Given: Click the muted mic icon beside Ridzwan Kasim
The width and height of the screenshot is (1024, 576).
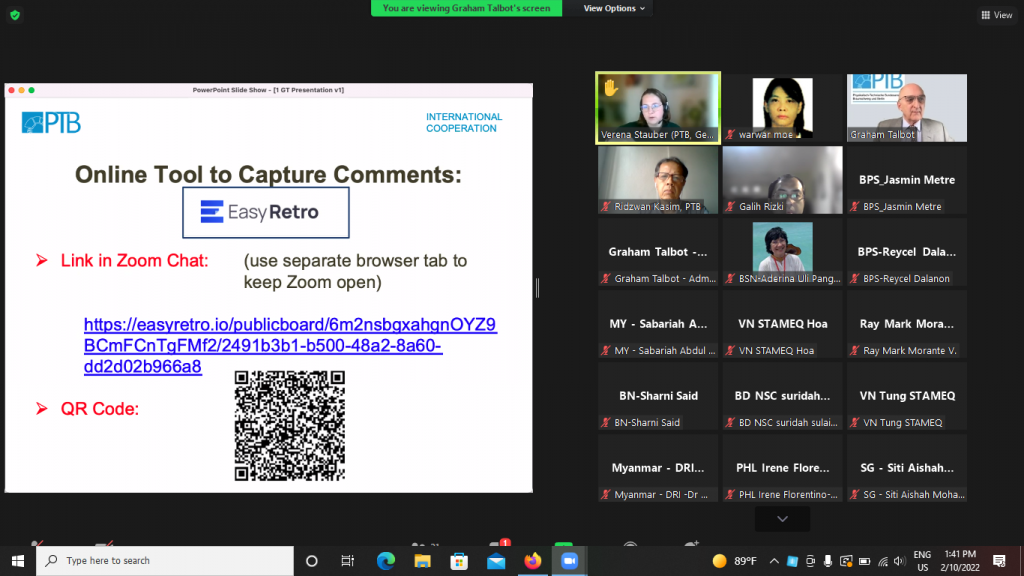Looking at the screenshot, I should tap(606, 206).
